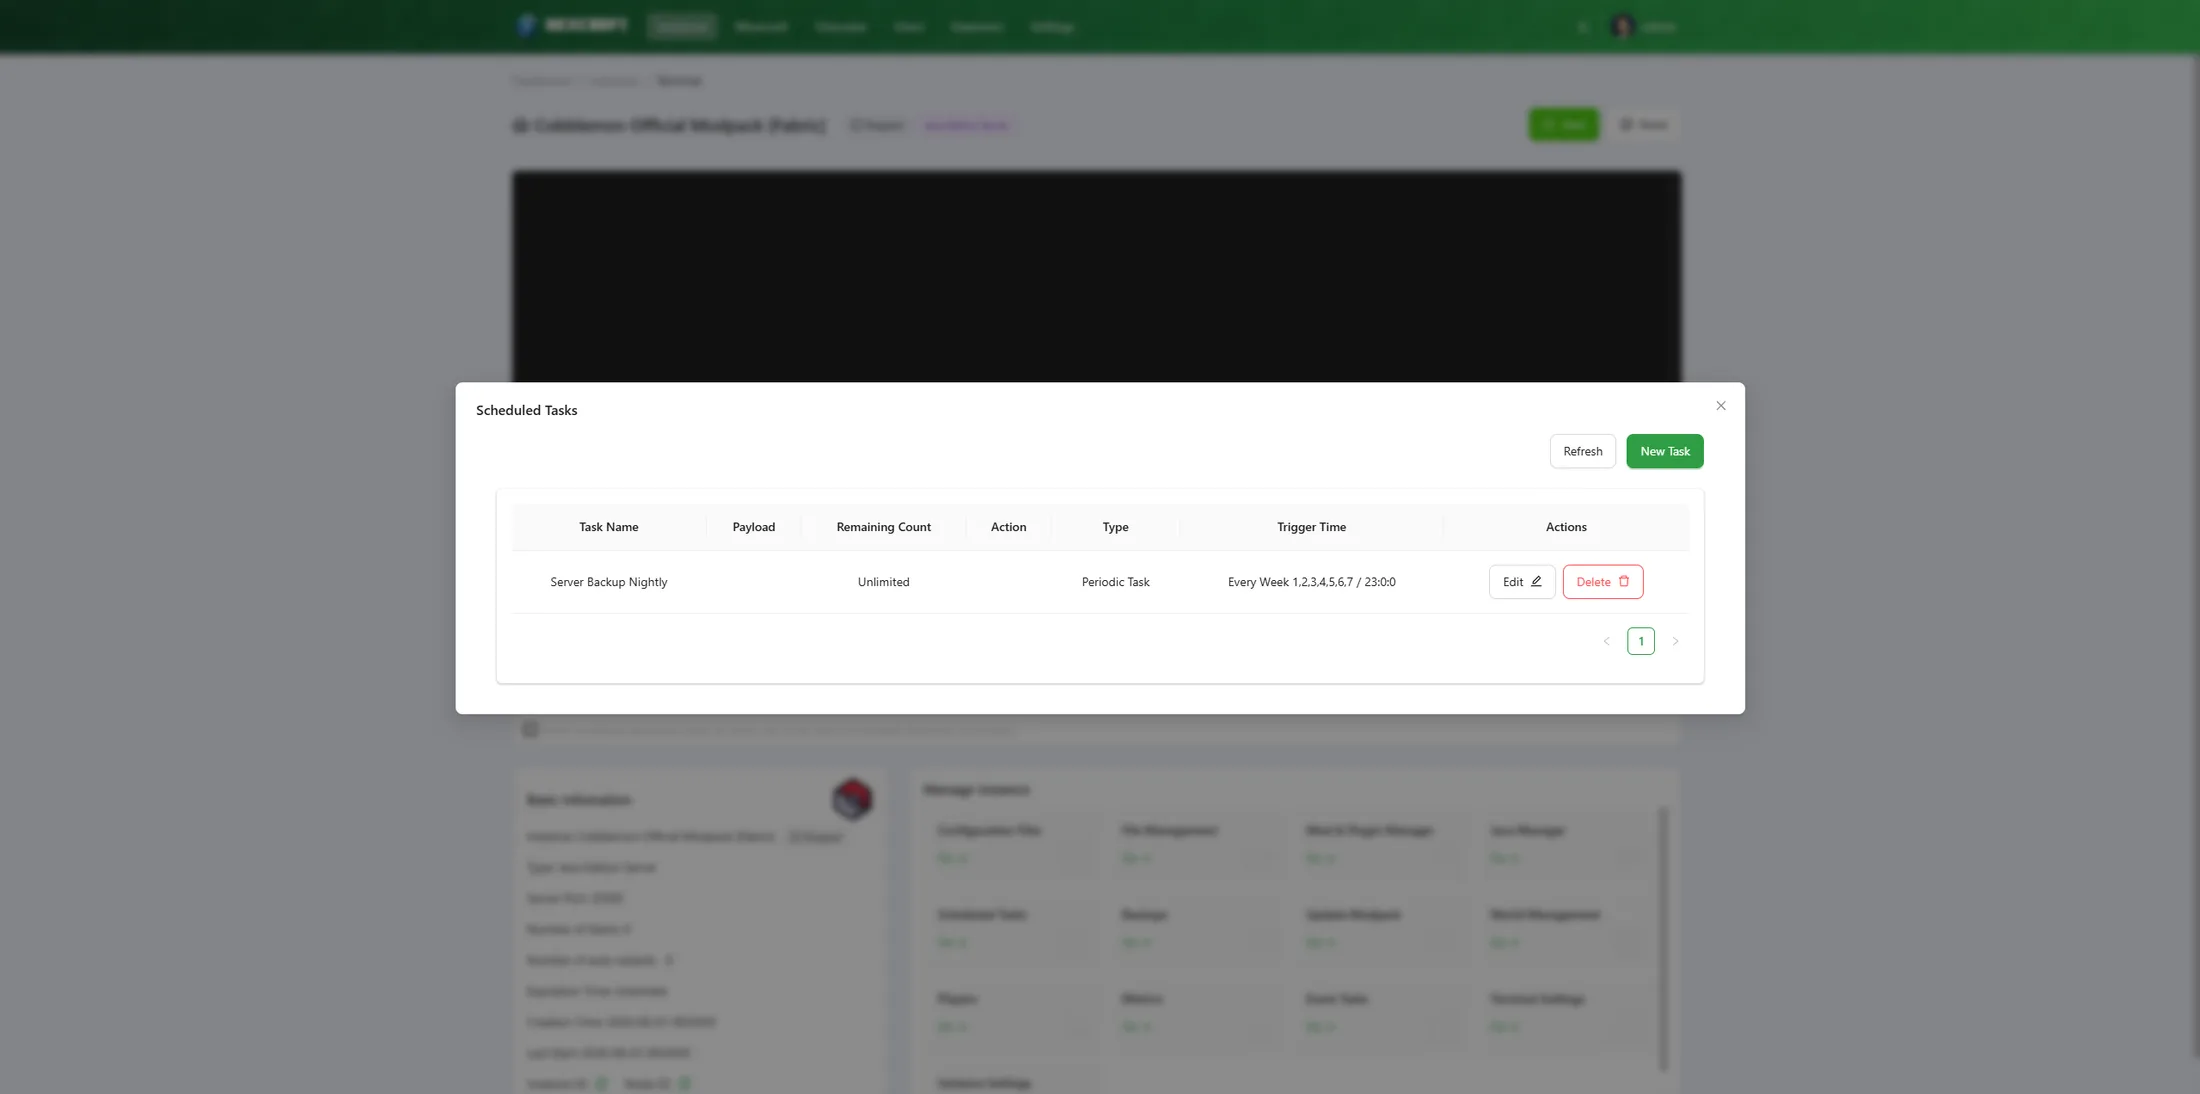Edit the Server Backup Nightly task
This screenshot has width=2200, height=1094.
[x=1521, y=582]
